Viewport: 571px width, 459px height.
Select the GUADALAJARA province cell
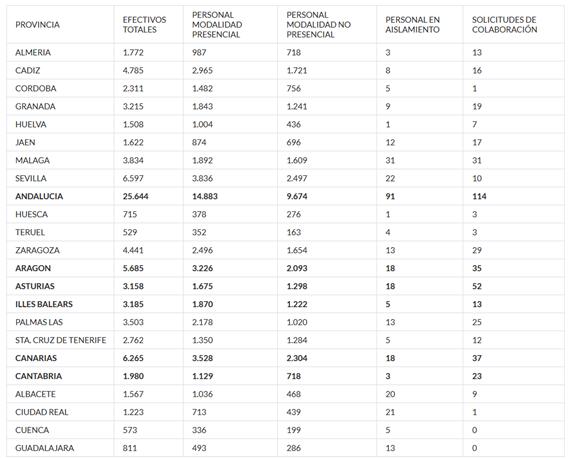tap(44, 448)
